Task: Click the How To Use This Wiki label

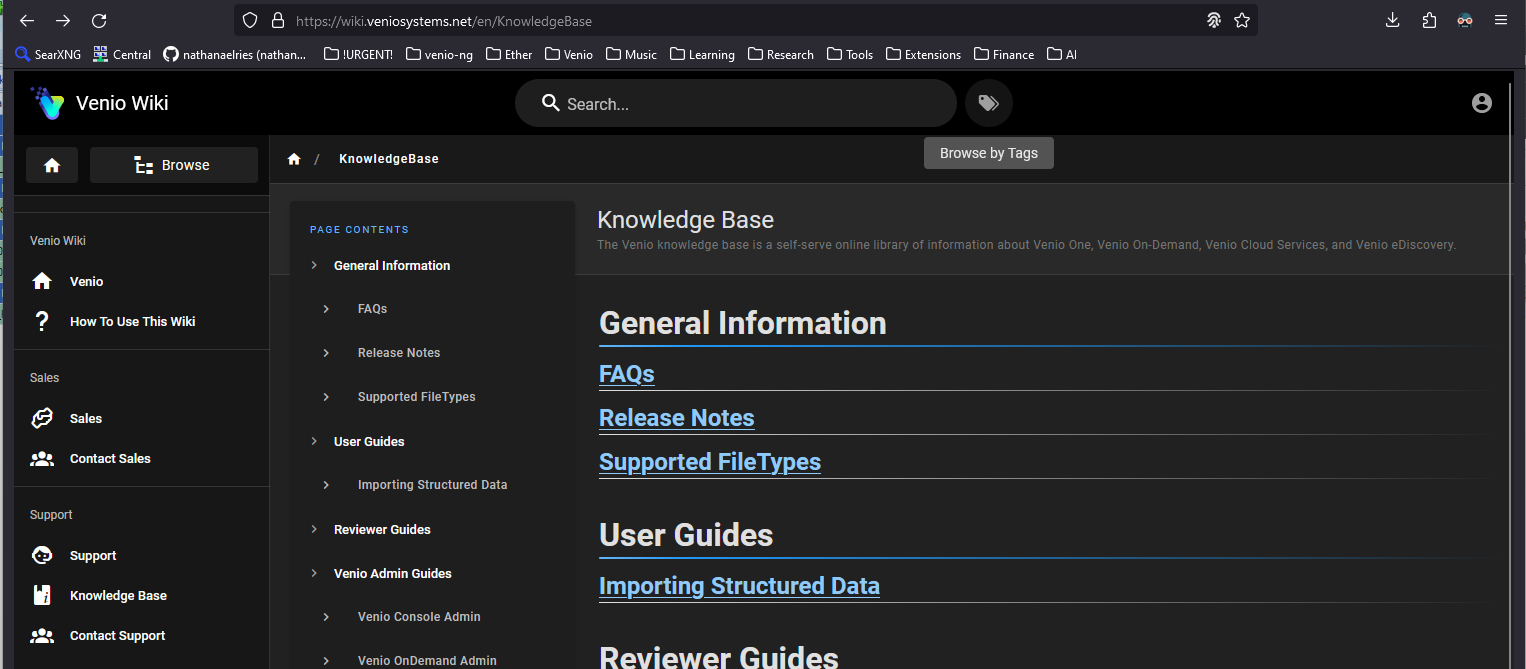Action: point(132,322)
